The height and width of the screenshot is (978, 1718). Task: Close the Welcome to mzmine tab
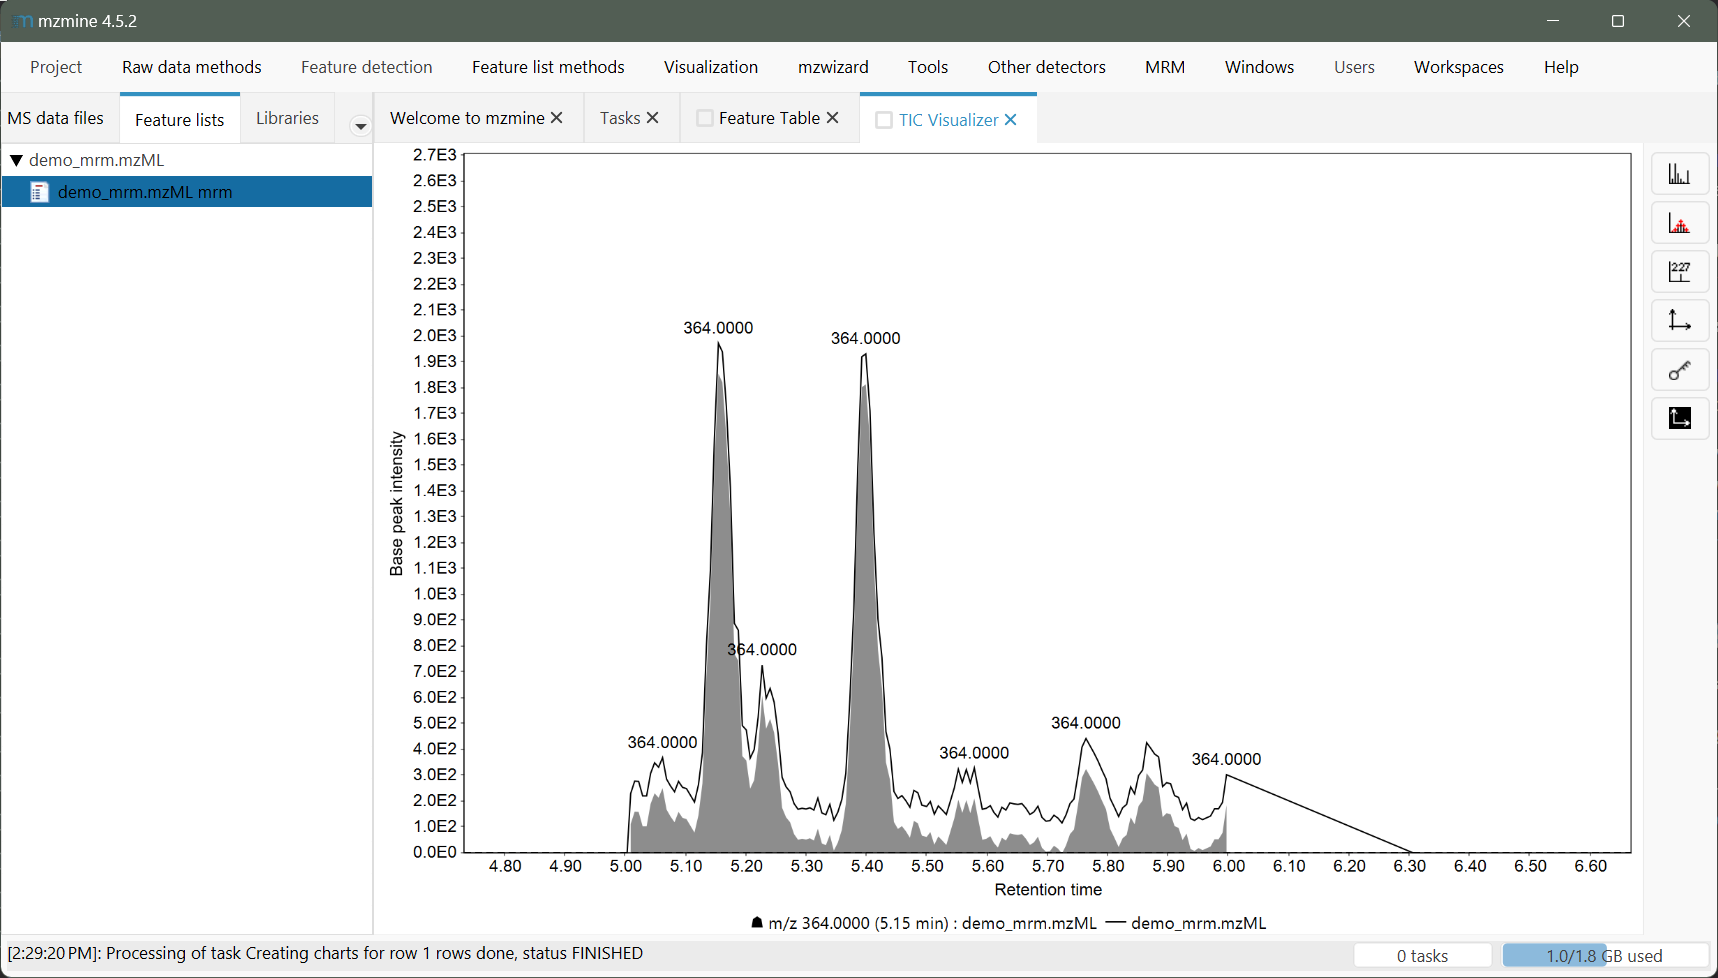557,118
